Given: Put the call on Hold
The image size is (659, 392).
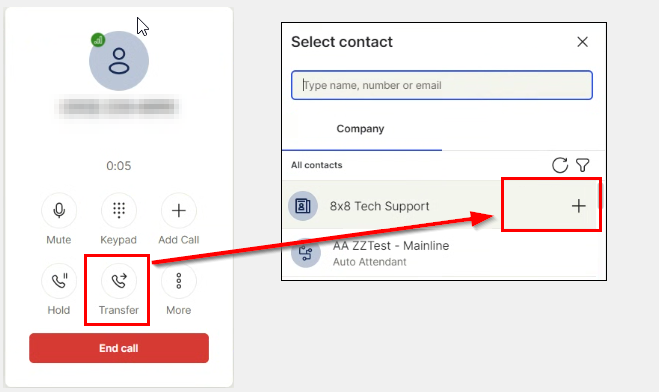Looking at the screenshot, I should [59, 281].
